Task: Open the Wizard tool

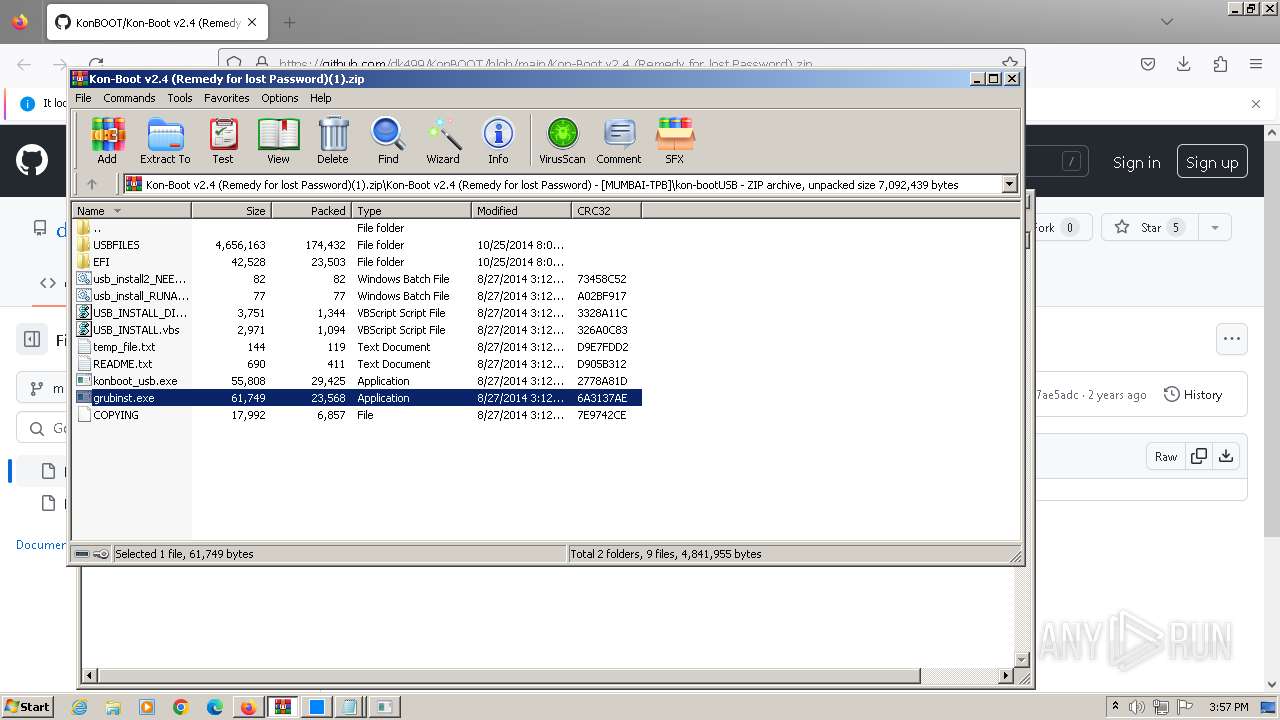Action: 443,140
